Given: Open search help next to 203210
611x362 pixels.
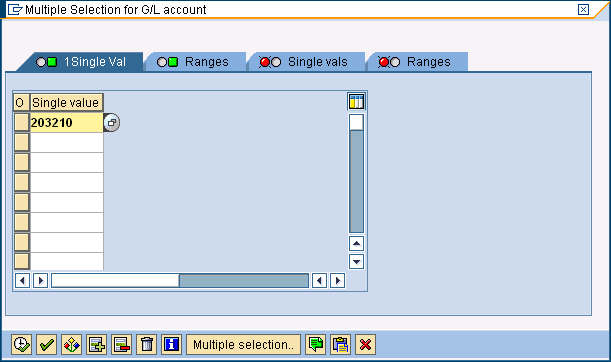Looking at the screenshot, I should click(x=112, y=123).
